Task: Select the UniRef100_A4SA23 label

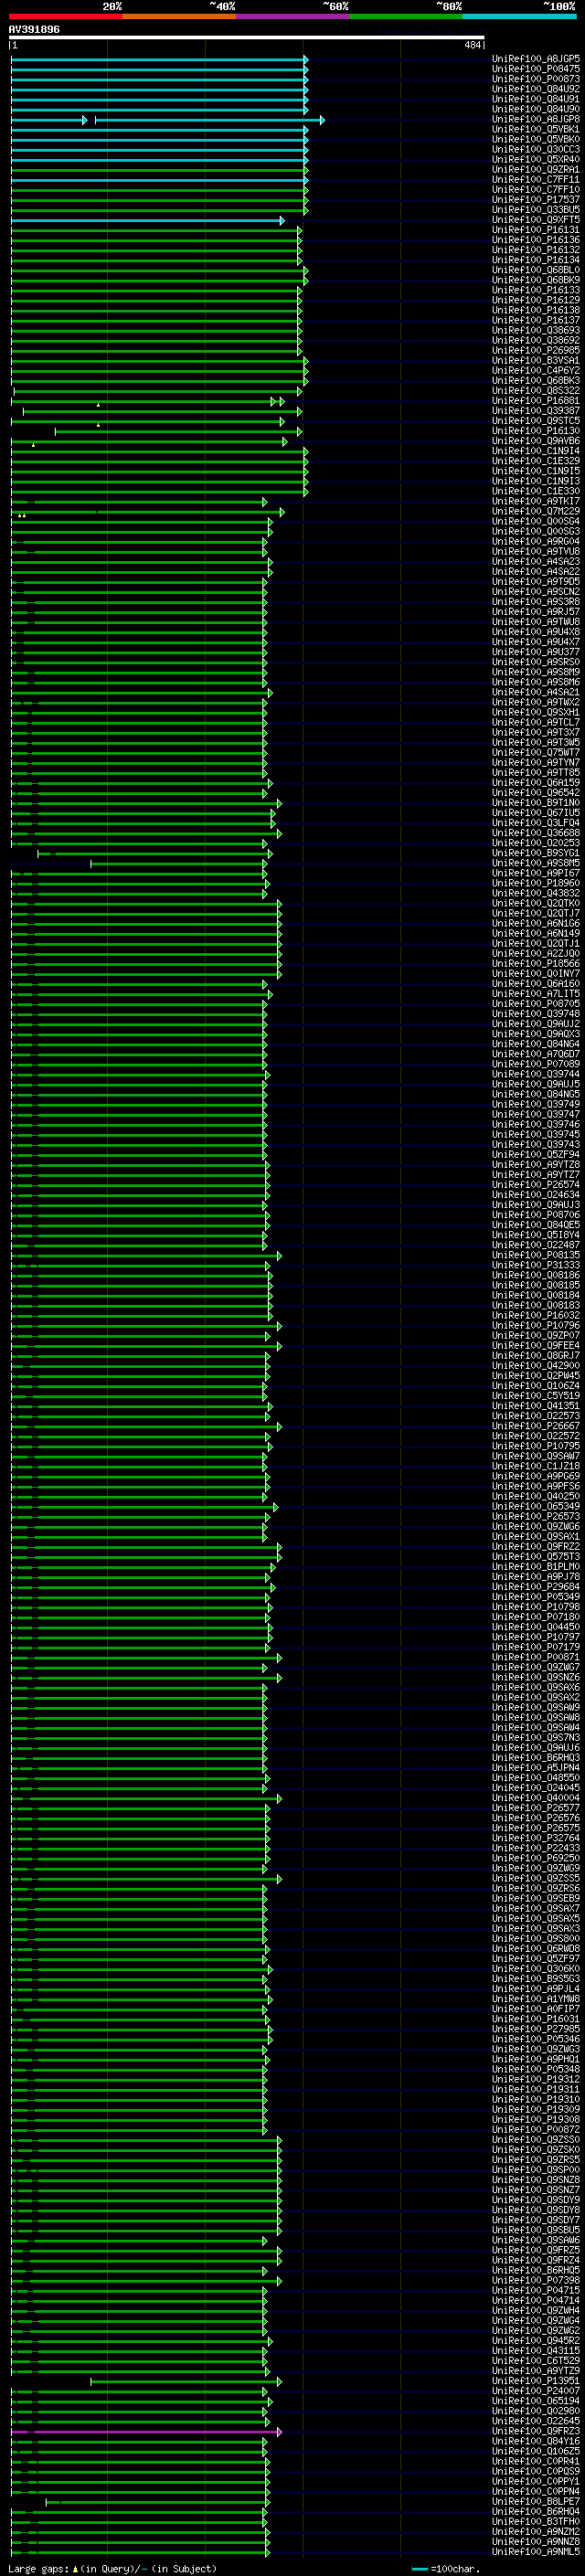Action: point(535,561)
